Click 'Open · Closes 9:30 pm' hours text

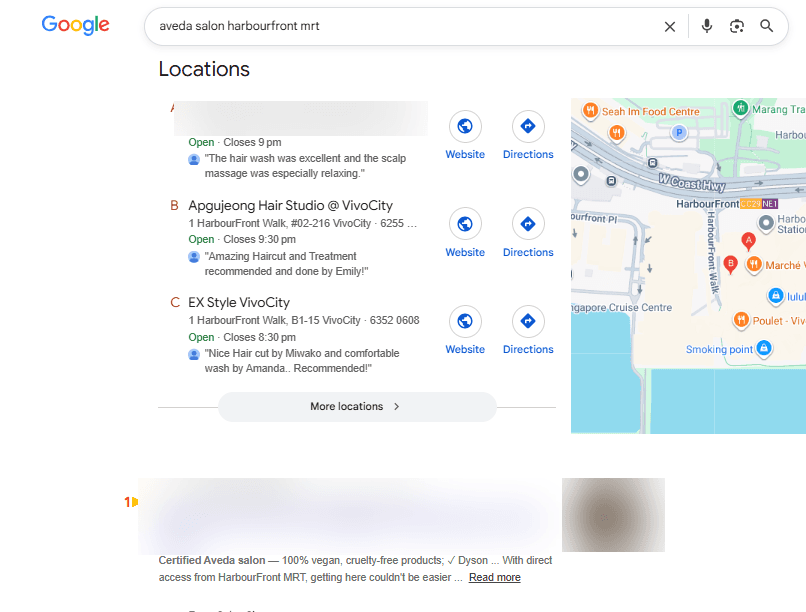pyautogui.click(x=242, y=239)
